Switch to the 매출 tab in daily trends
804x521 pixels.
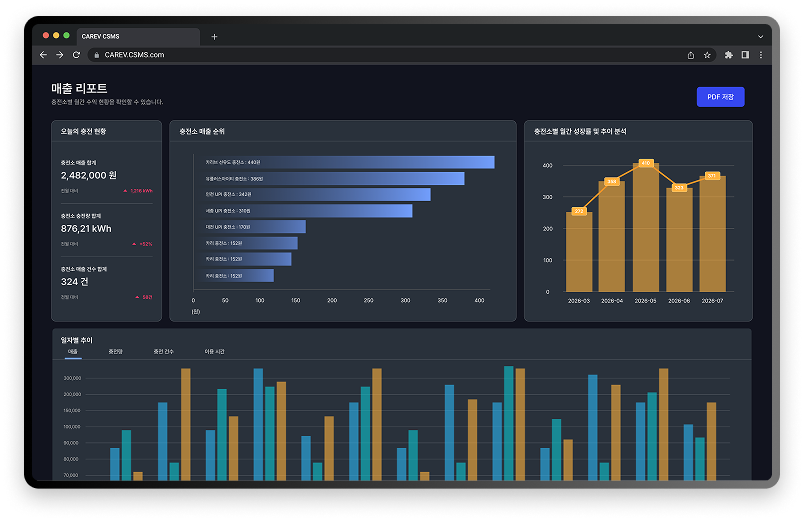coord(73,352)
